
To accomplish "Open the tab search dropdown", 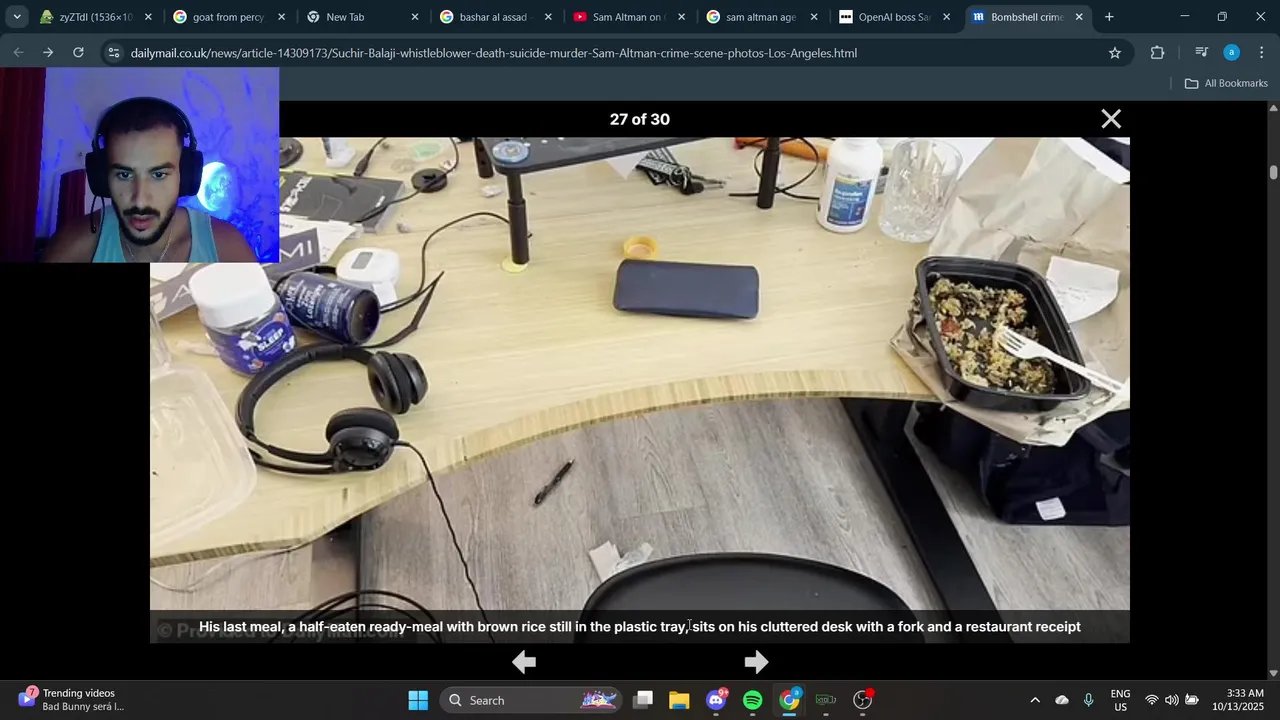I will point(17,17).
